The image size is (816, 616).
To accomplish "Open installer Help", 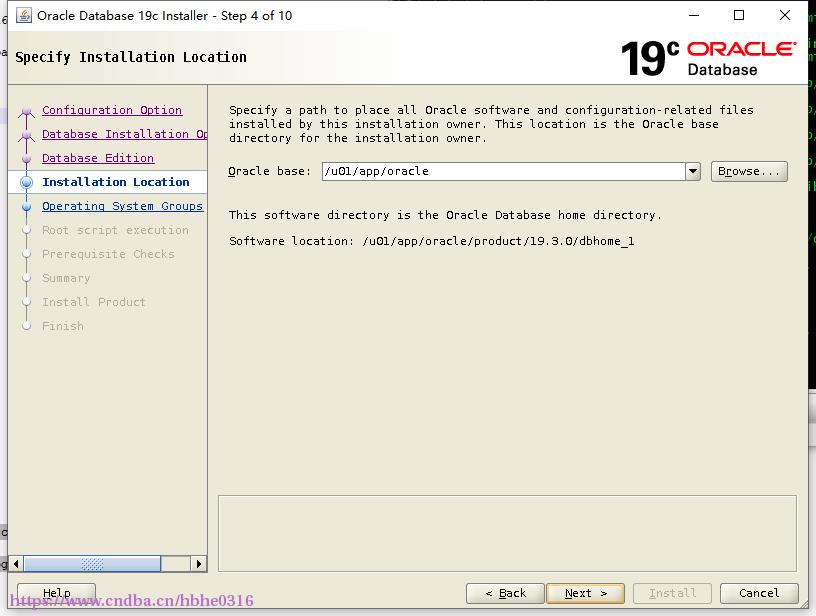I will click(56, 593).
